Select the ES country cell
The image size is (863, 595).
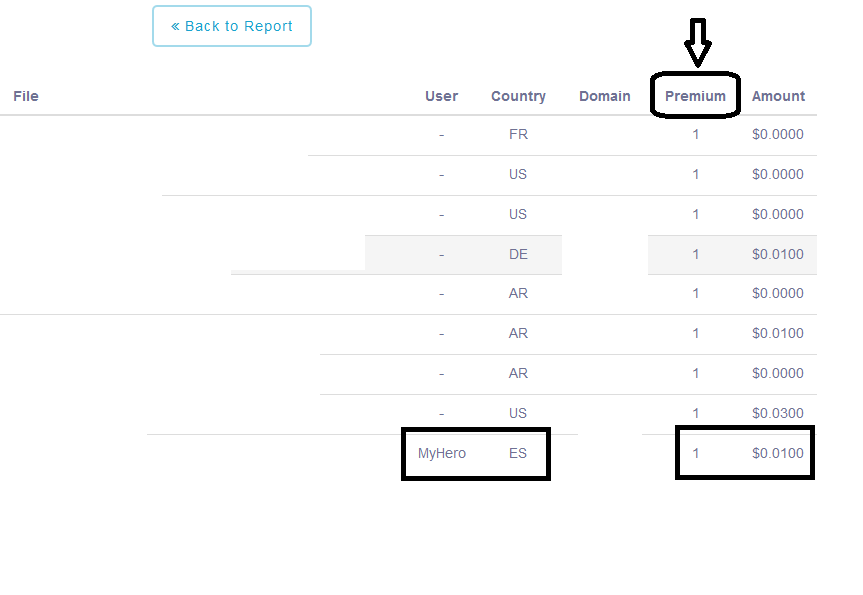click(x=518, y=453)
